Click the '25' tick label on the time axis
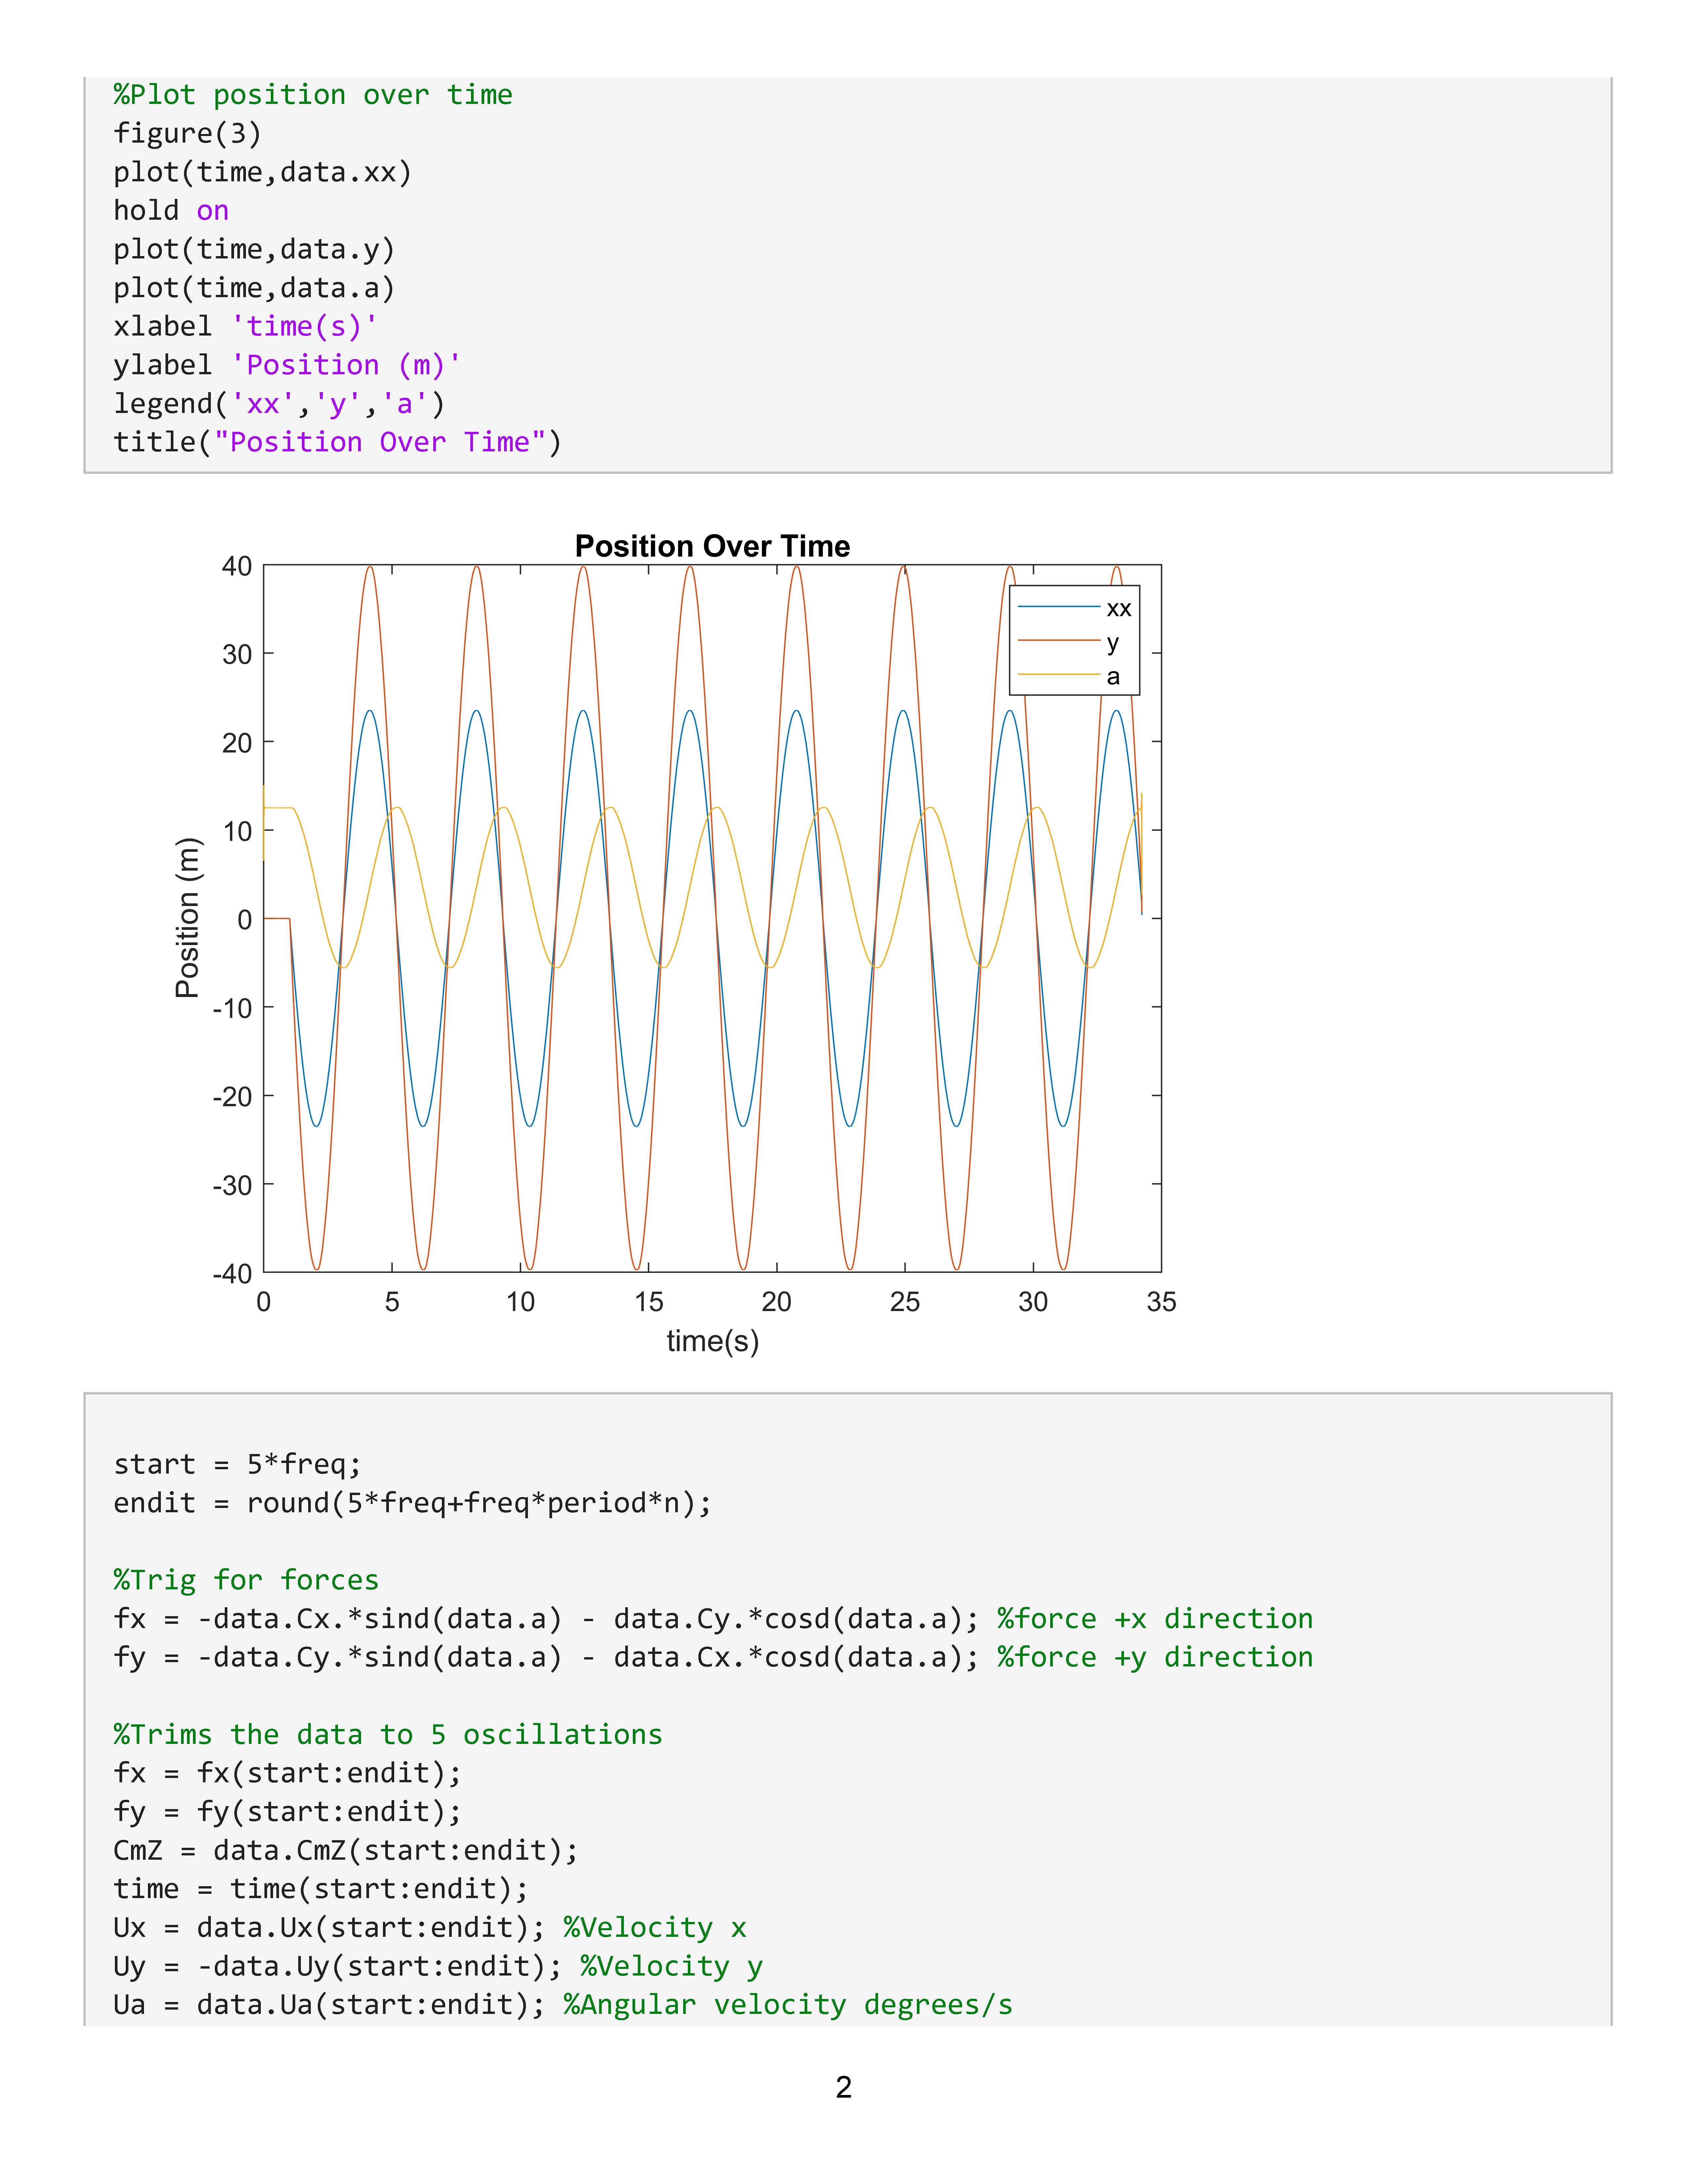 [905, 1302]
